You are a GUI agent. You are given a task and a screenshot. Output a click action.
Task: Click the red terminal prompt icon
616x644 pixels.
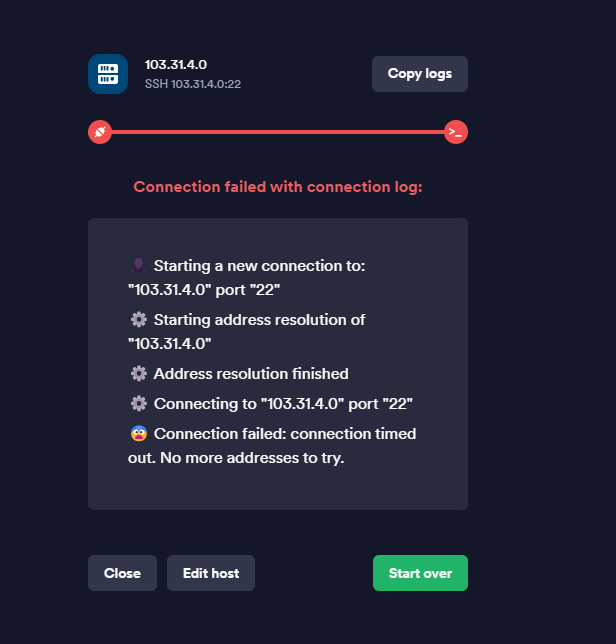coord(455,132)
